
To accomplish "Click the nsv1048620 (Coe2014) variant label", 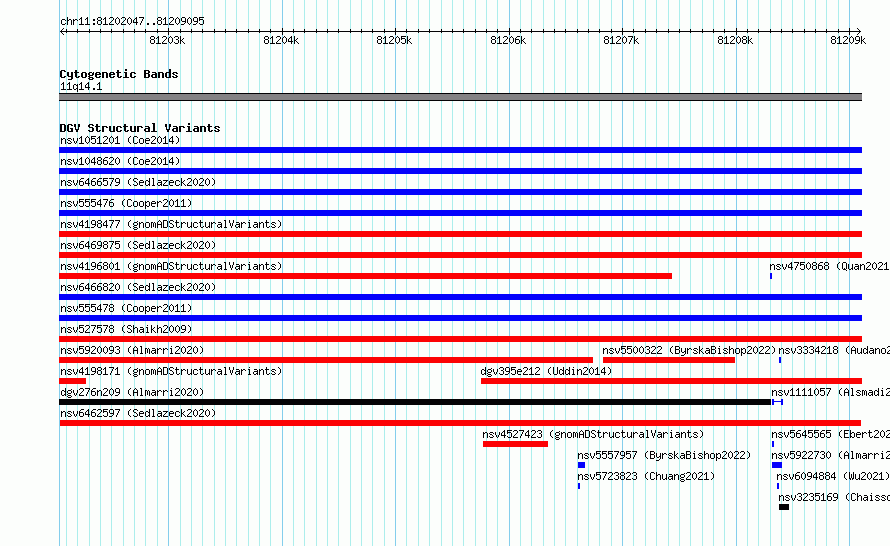I will click(x=120, y=161).
